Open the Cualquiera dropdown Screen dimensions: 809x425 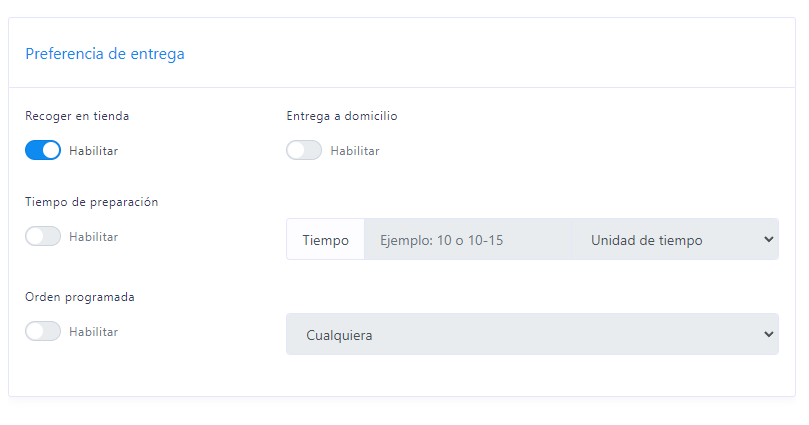coord(532,334)
